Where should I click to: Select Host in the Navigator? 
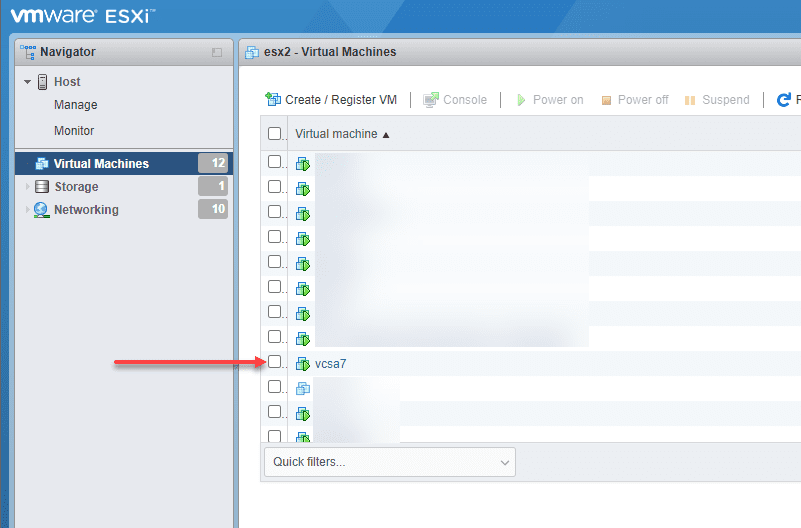67,82
